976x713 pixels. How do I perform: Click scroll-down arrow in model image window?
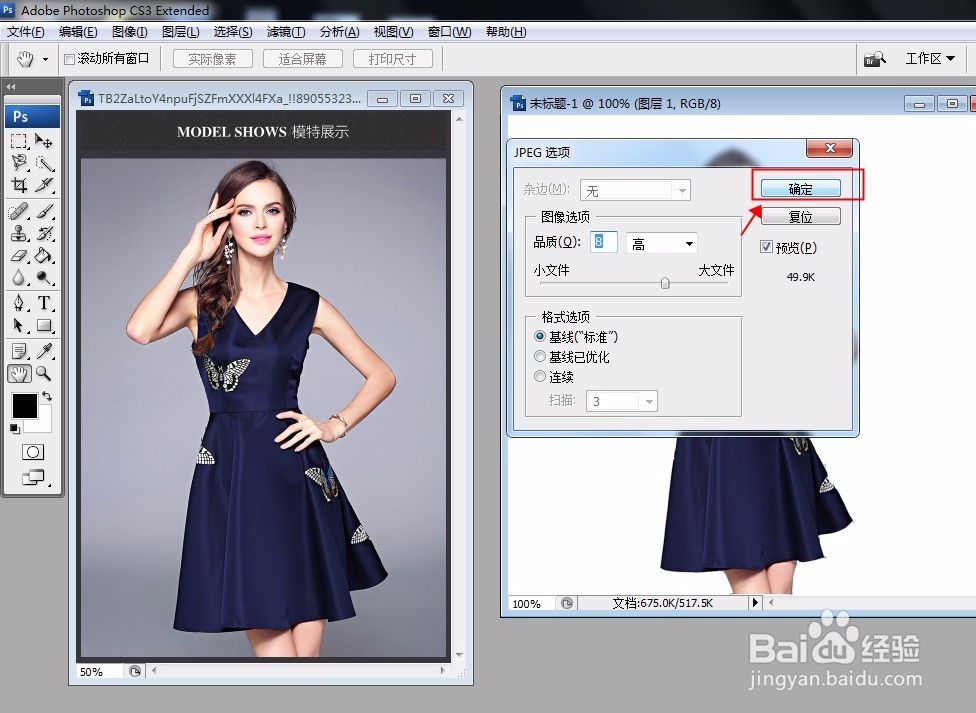459,655
